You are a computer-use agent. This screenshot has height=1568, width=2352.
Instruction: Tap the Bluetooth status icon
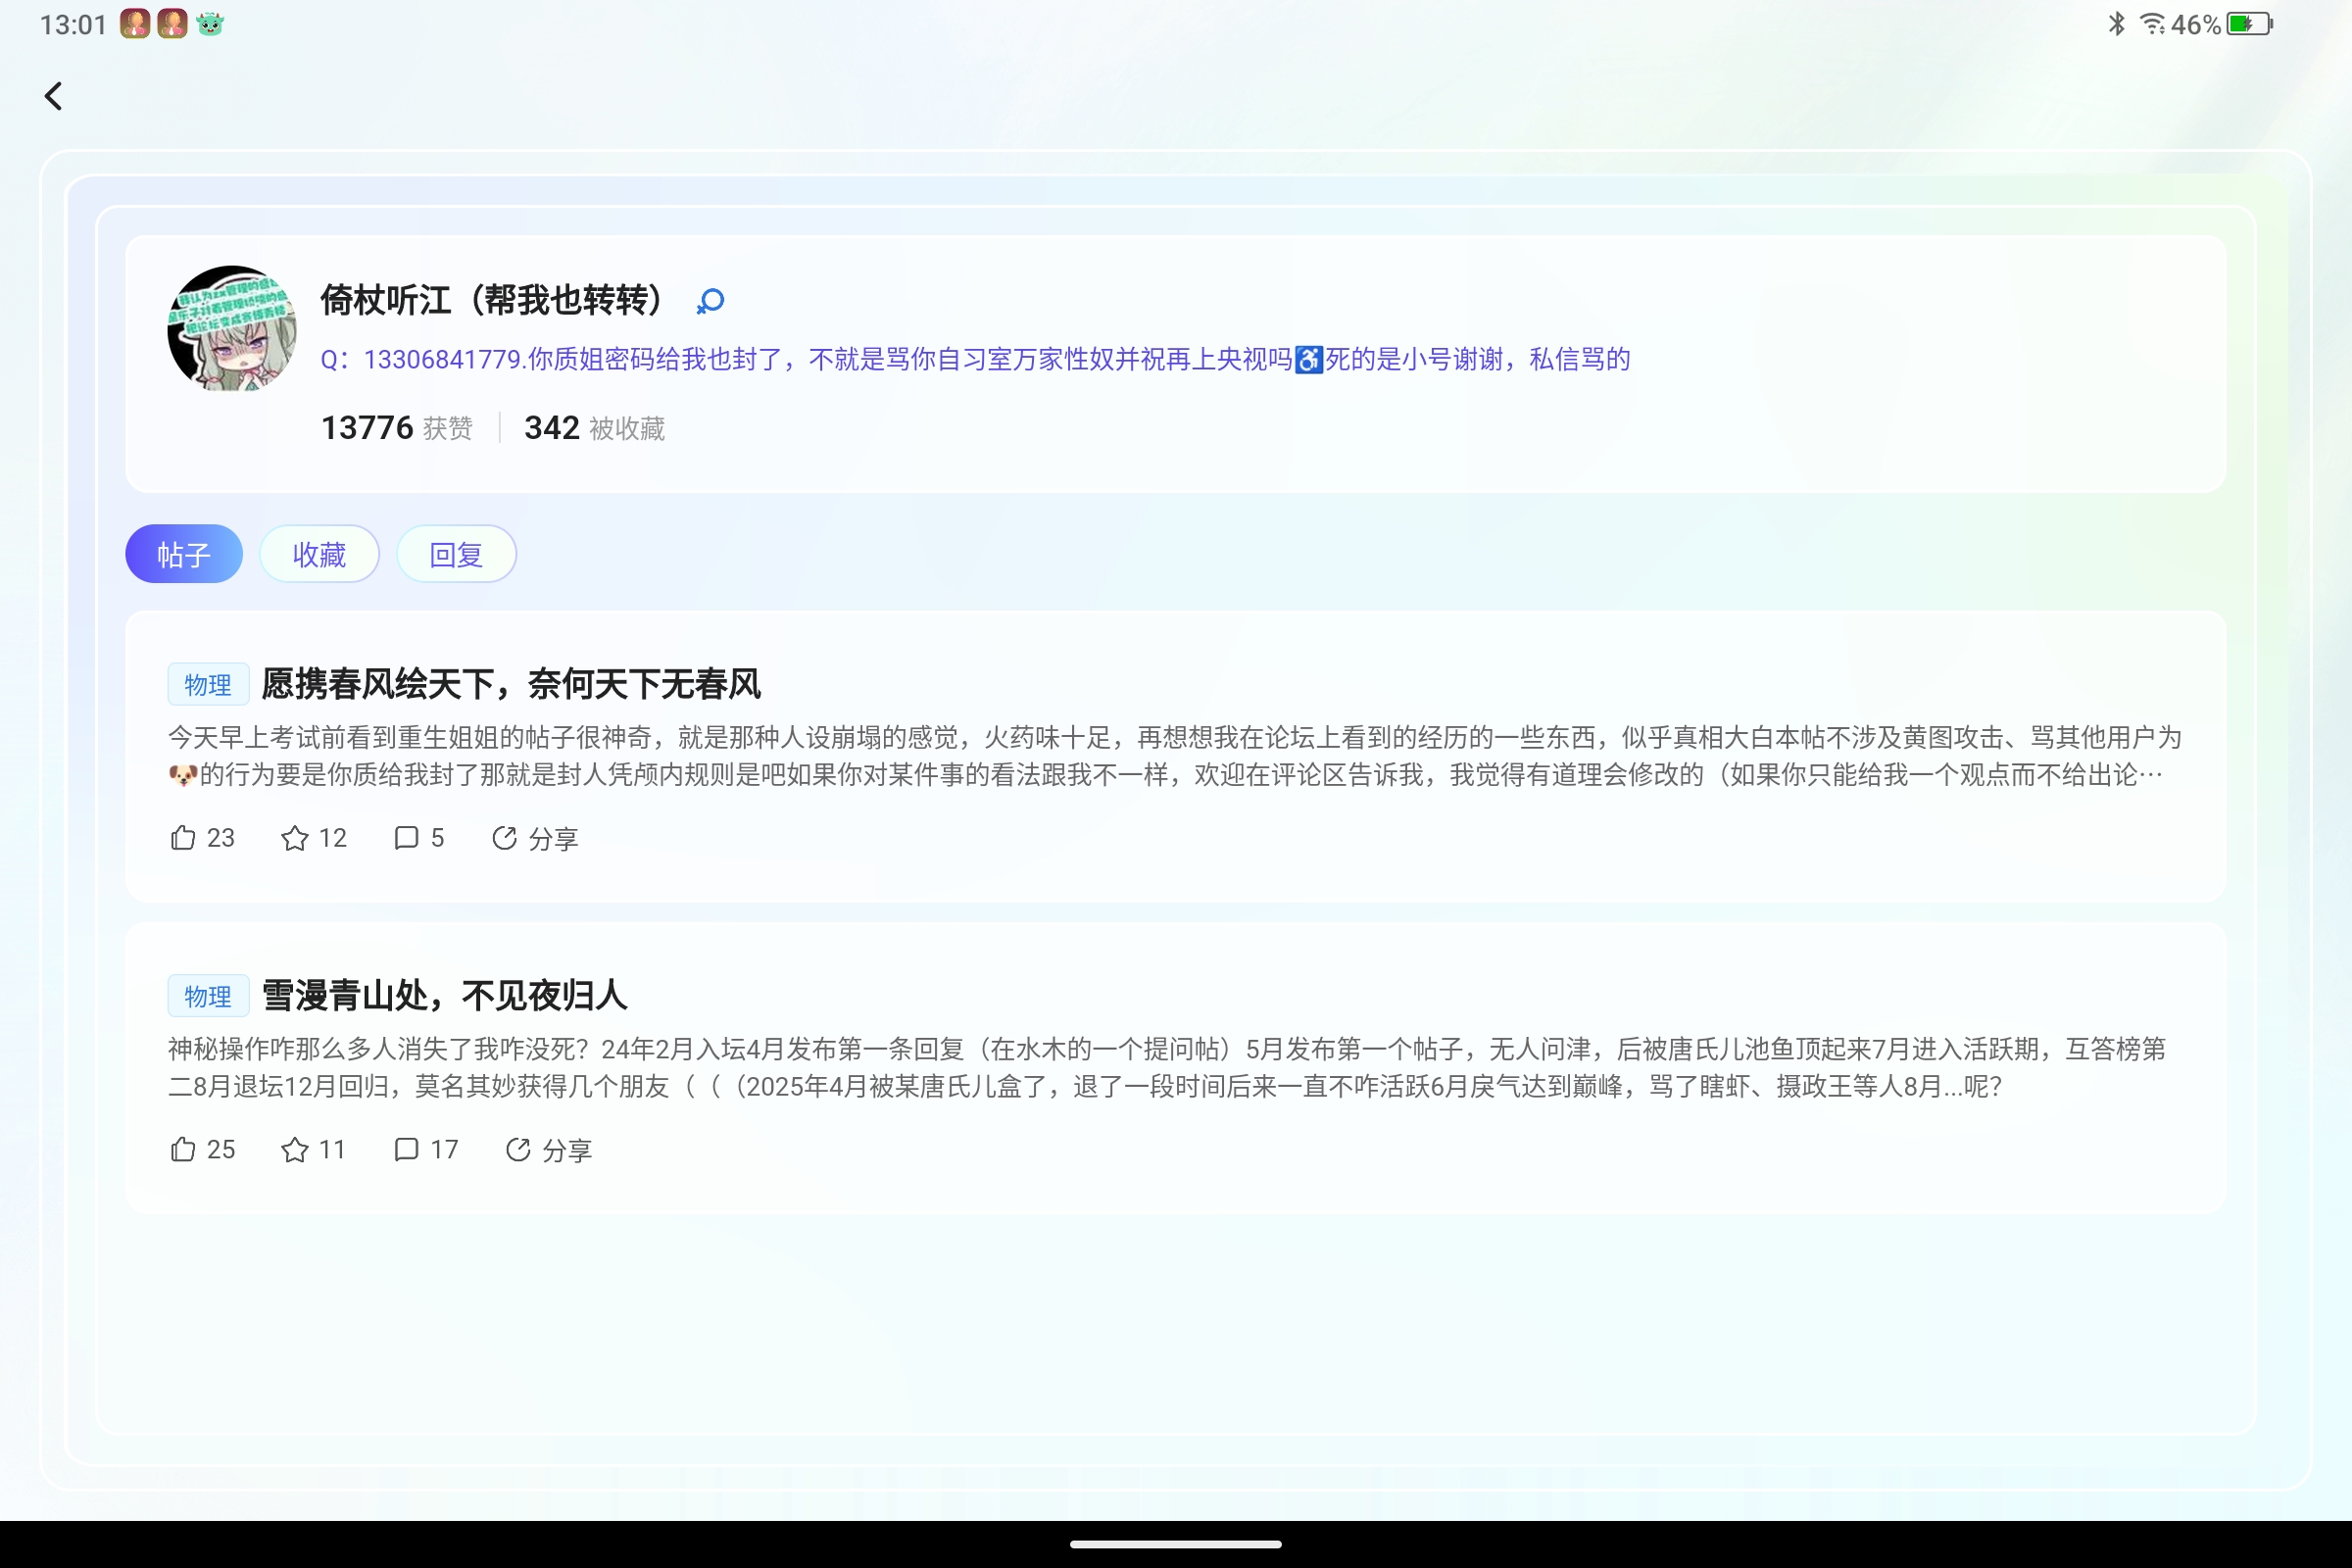(2116, 24)
